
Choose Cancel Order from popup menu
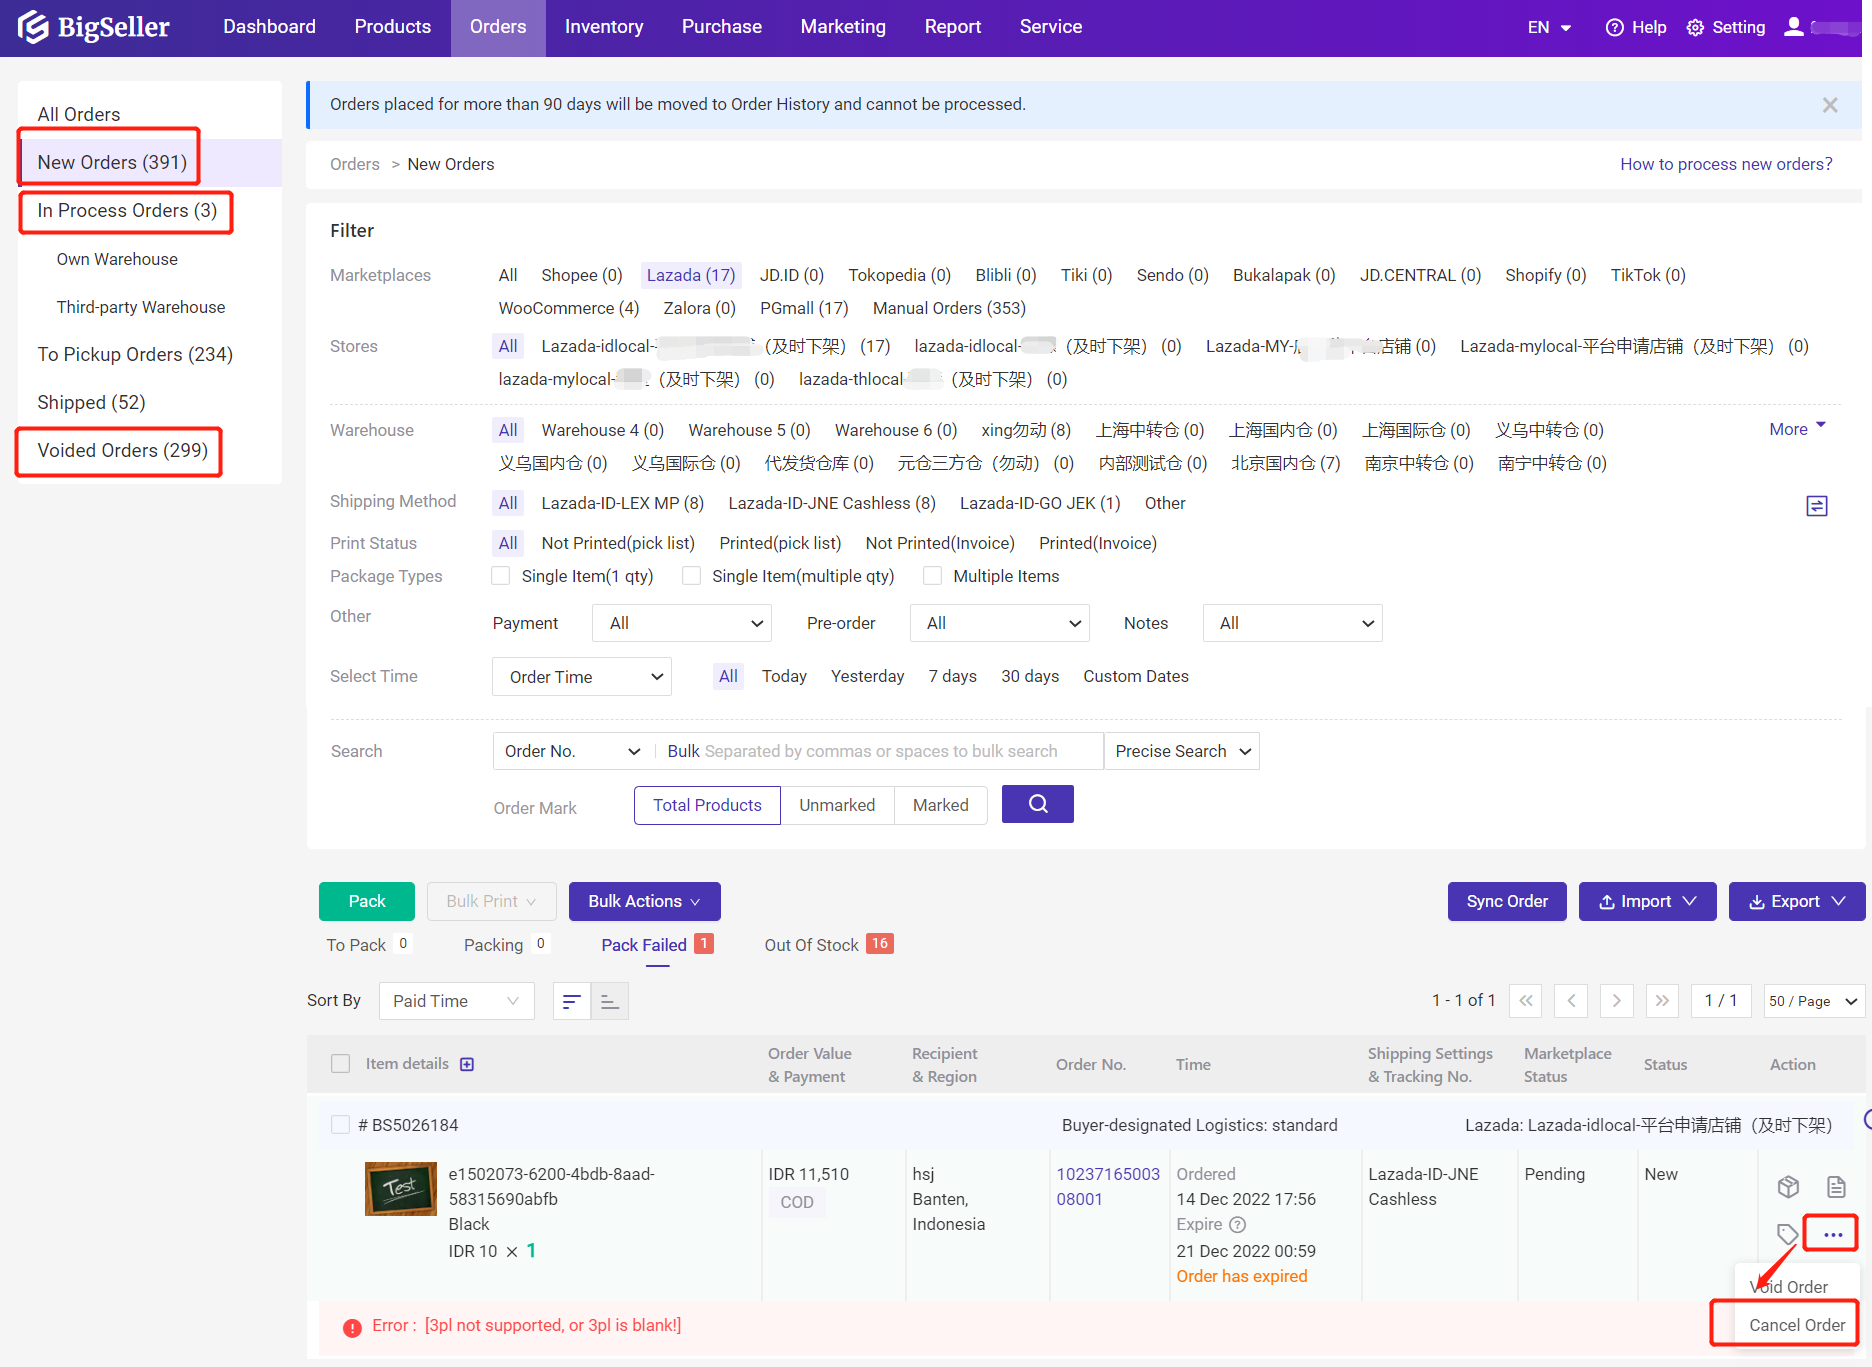1797,1325
